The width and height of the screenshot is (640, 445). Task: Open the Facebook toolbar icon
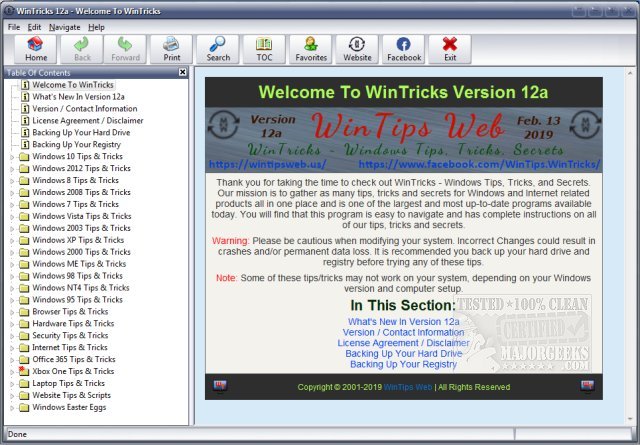coord(404,49)
